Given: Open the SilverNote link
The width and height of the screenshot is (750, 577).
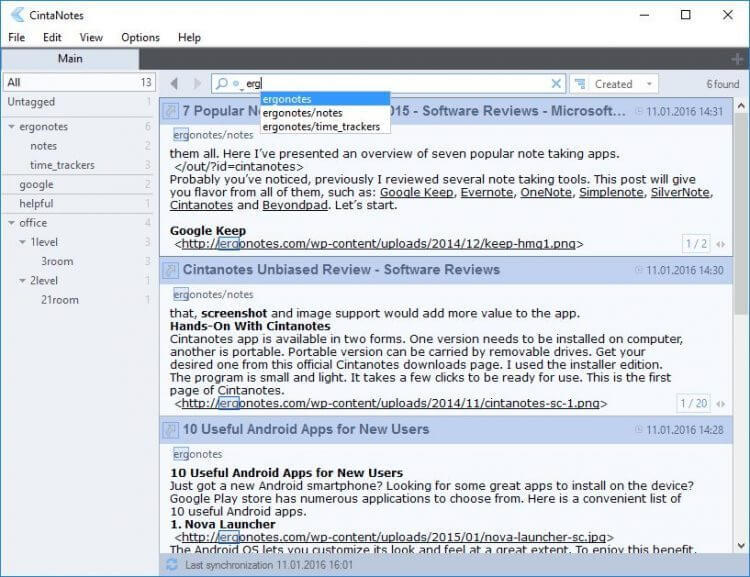Looking at the screenshot, I should click(680, 192).
